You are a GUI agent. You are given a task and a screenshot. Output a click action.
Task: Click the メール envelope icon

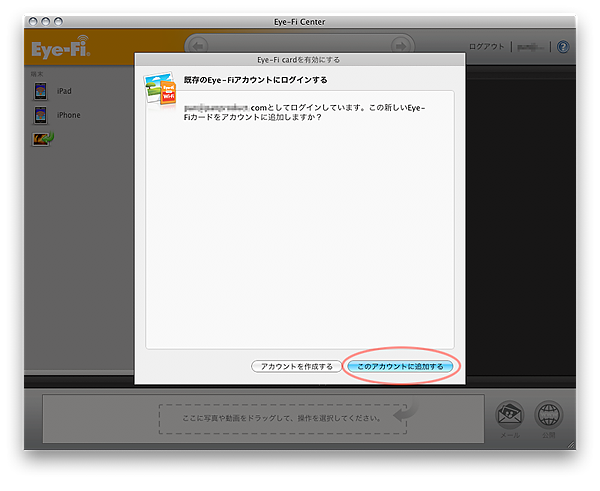[x=510, y=414]
